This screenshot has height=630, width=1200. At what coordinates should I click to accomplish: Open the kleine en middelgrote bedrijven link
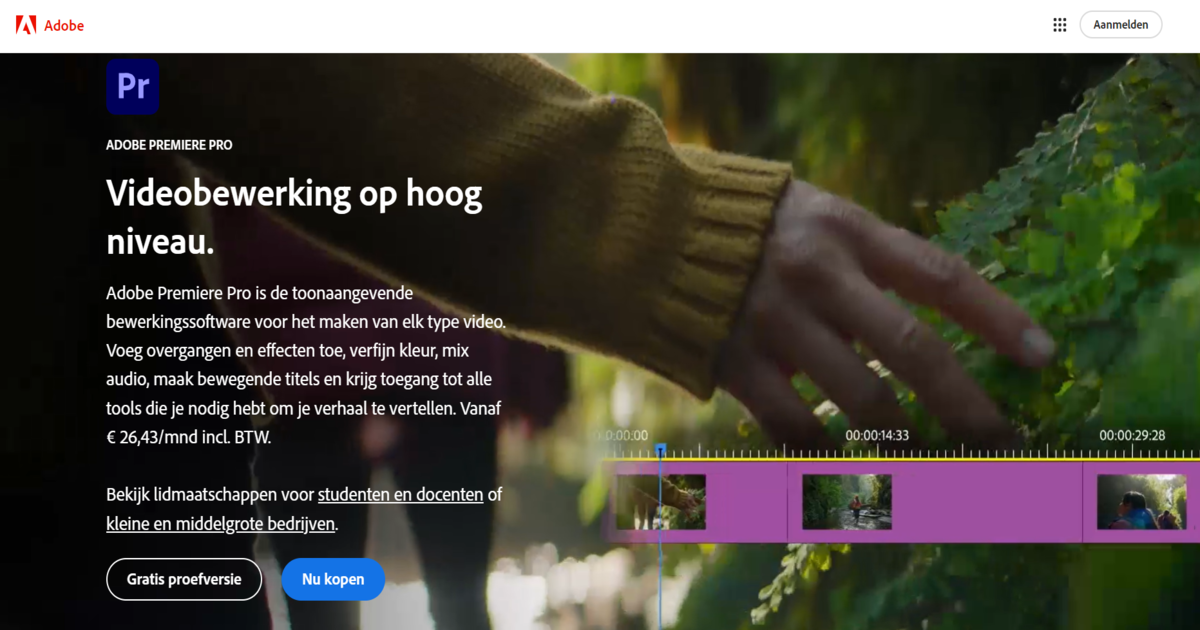tap(221, 523)
